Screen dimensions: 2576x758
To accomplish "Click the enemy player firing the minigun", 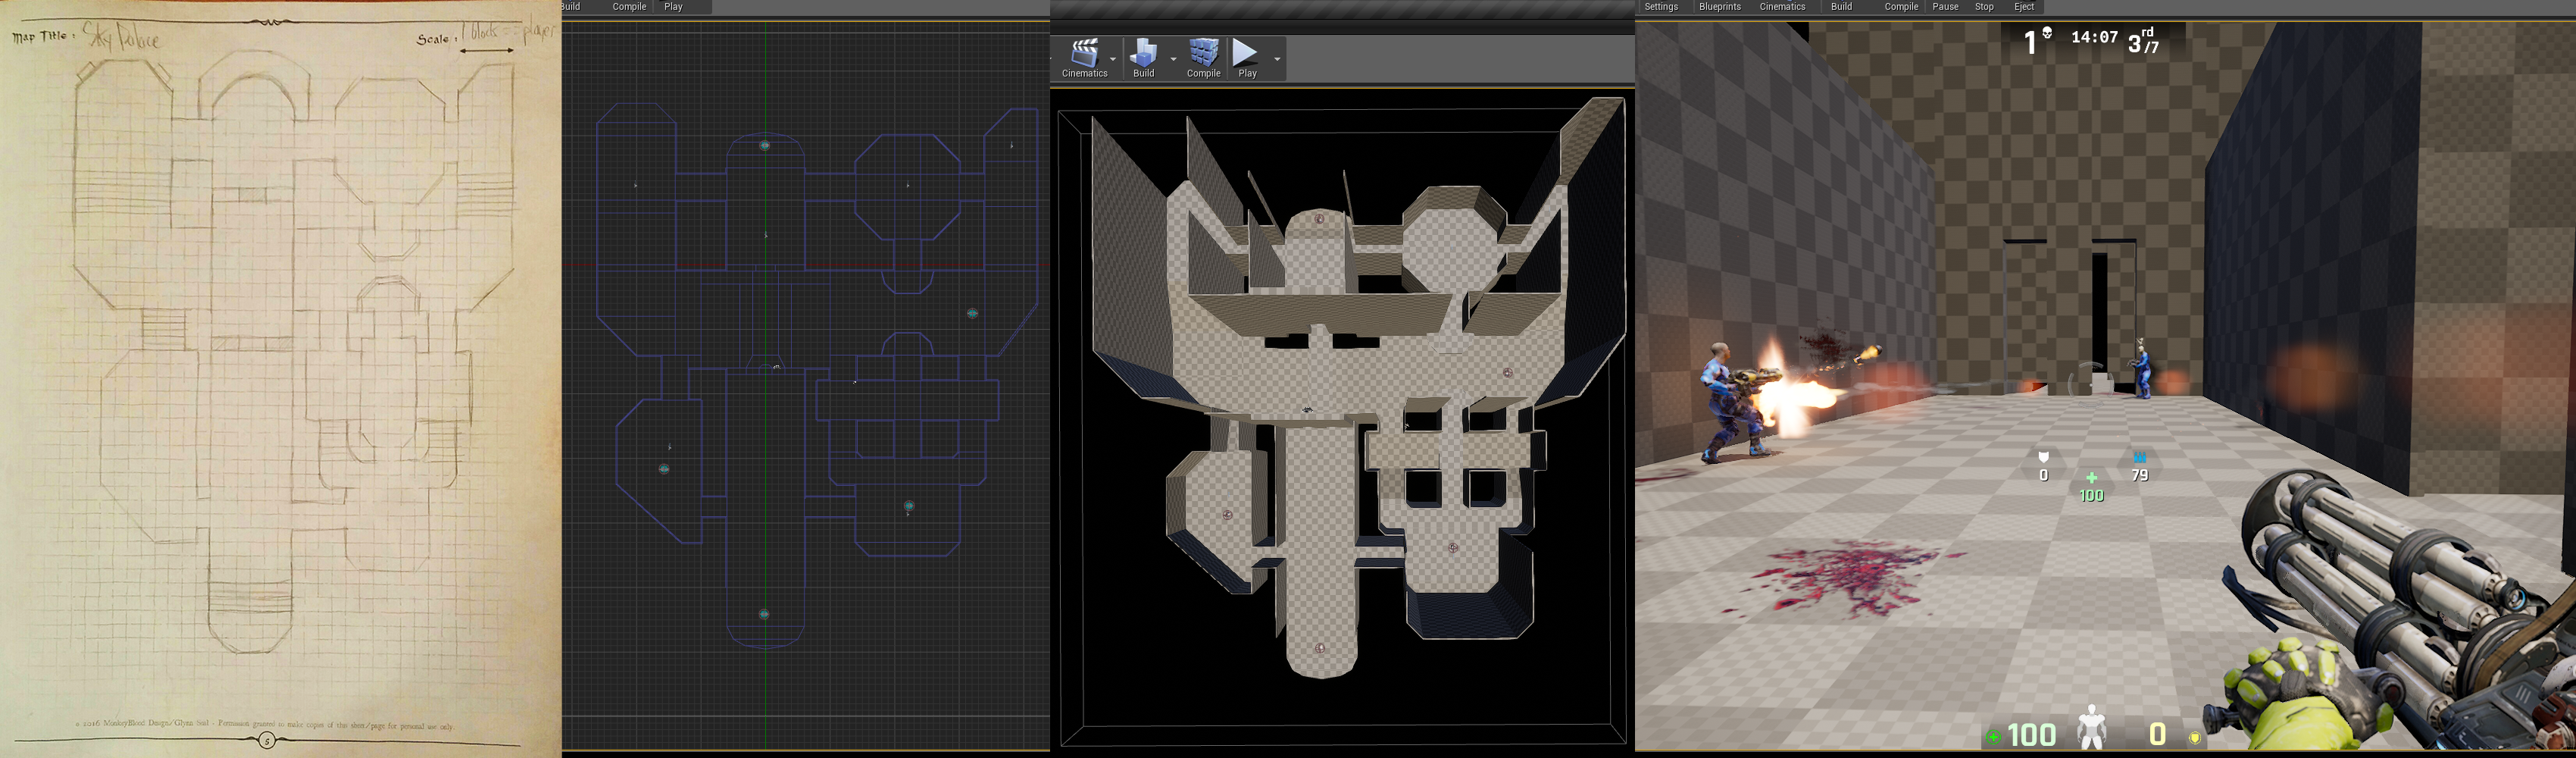I will pos(1733,402).
